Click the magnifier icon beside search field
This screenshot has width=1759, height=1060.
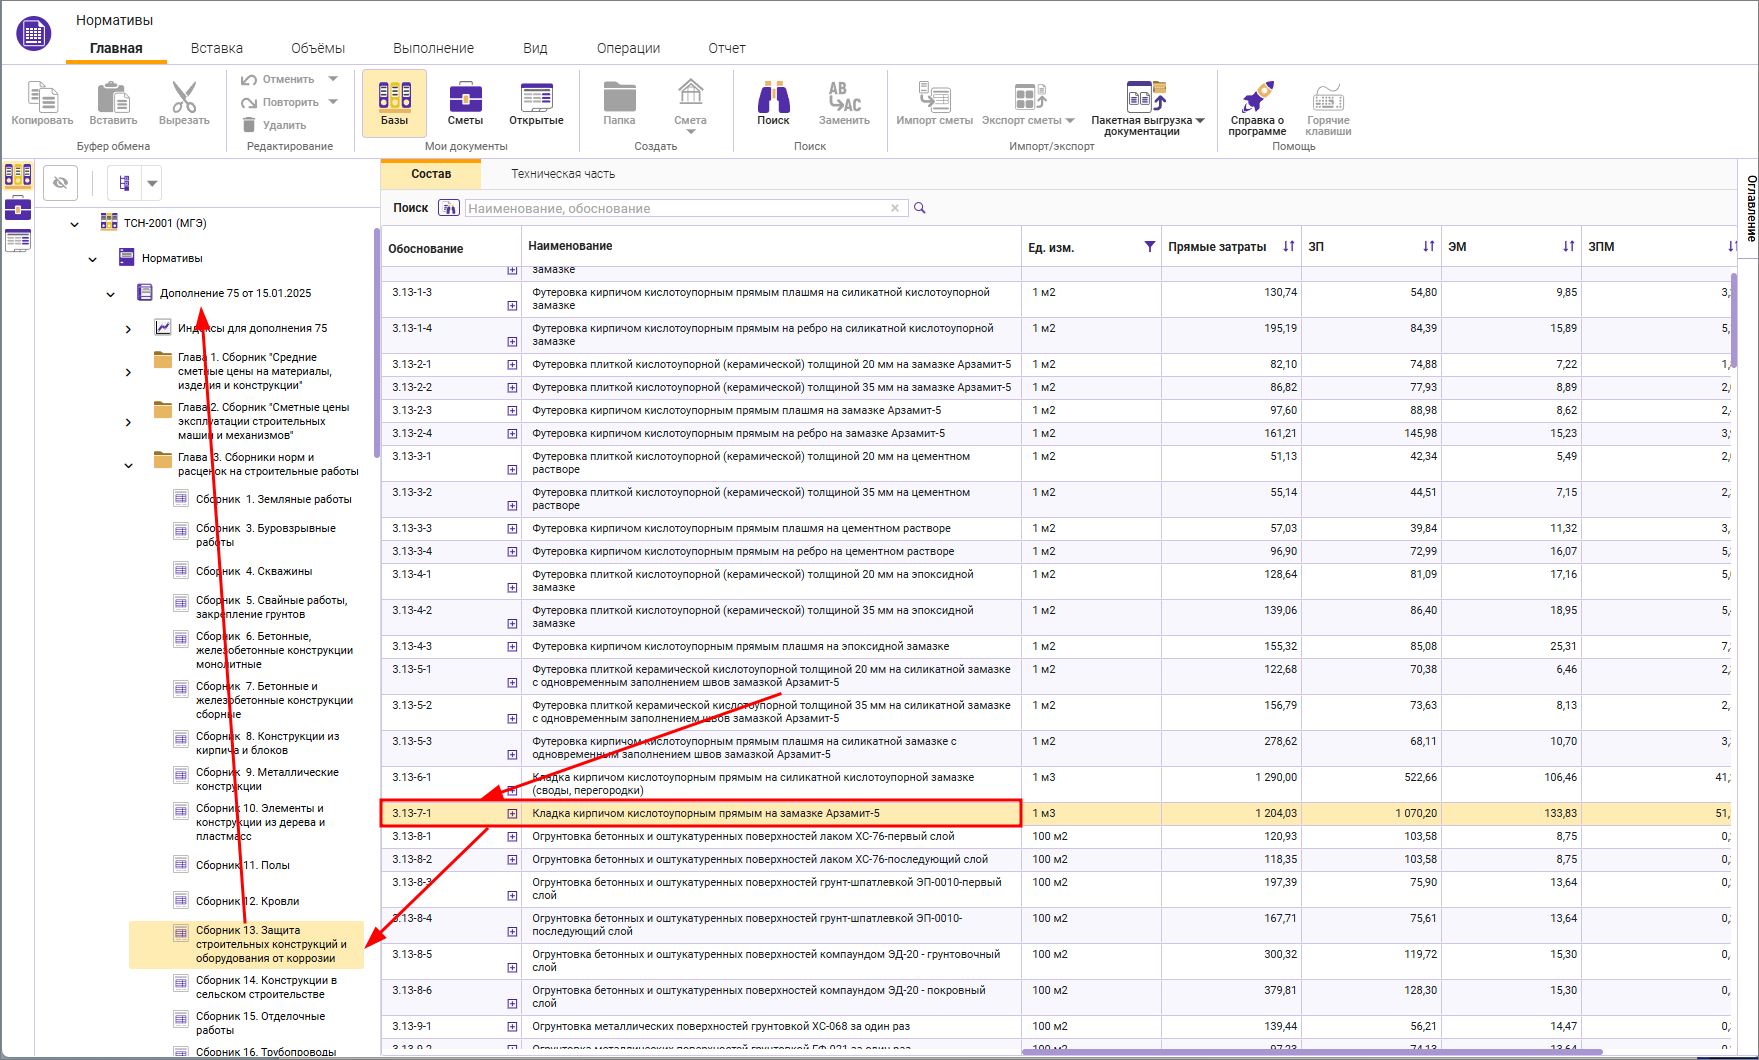point(920,208)
